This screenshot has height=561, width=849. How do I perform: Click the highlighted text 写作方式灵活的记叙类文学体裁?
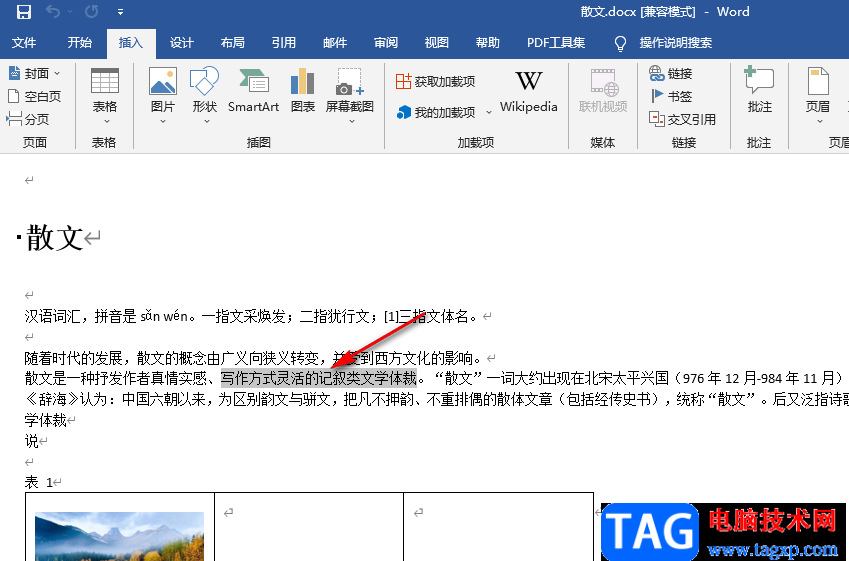coord(319,378)
